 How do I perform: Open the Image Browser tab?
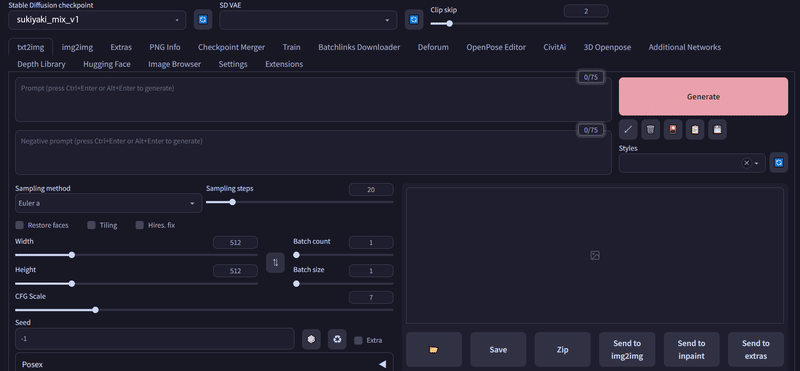[x=174, y=64]
